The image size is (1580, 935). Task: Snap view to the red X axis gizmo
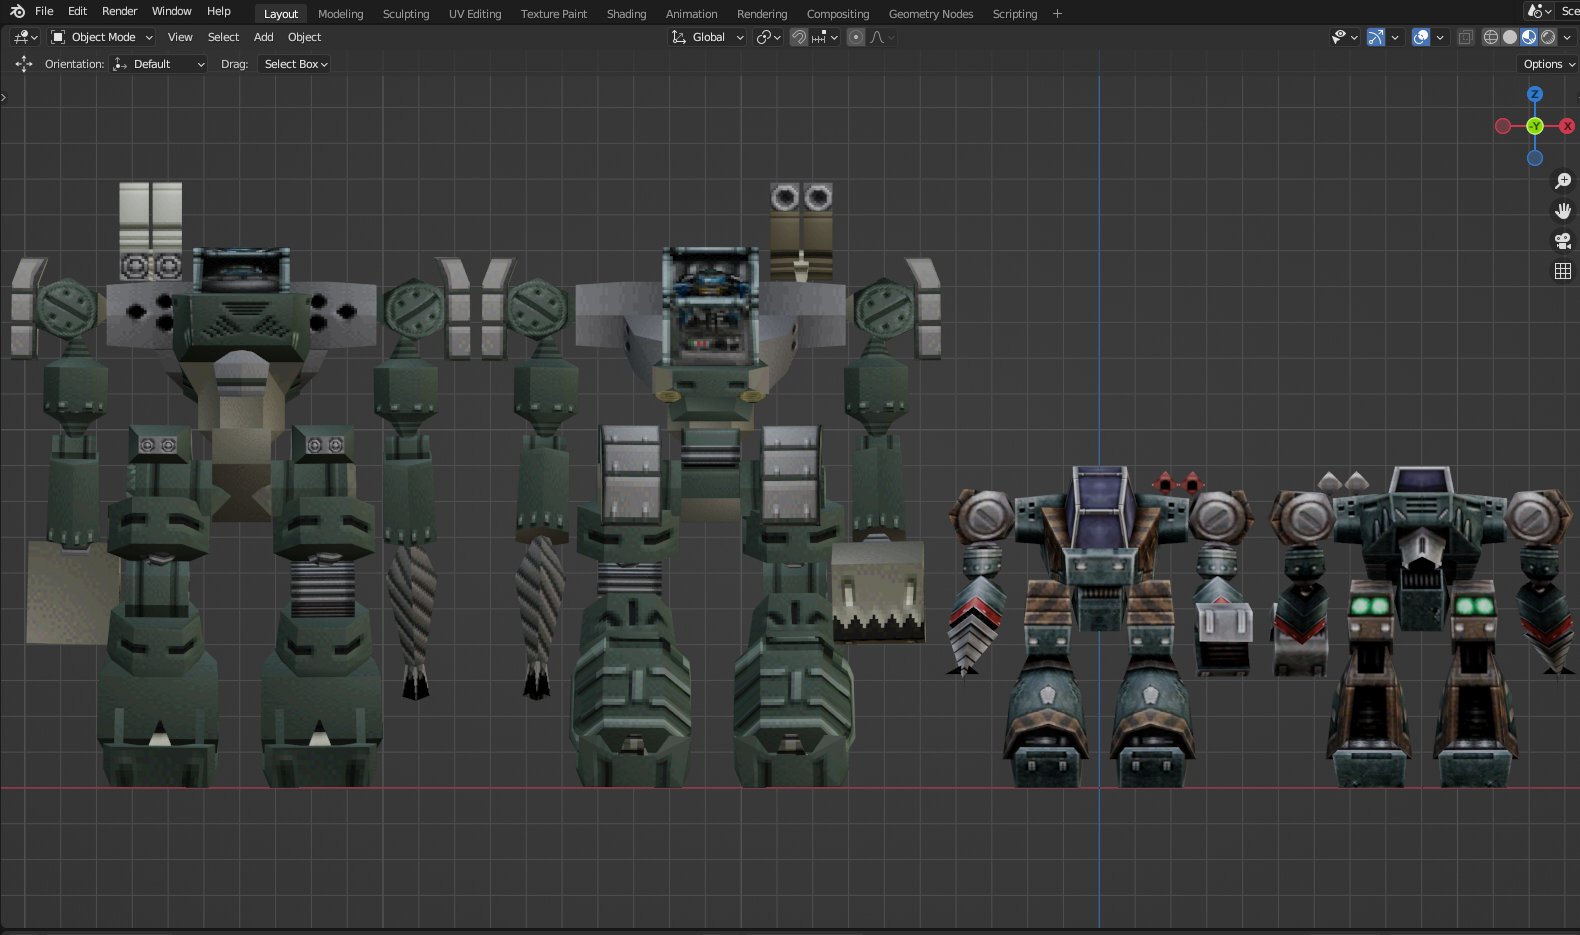point(1567,126)
